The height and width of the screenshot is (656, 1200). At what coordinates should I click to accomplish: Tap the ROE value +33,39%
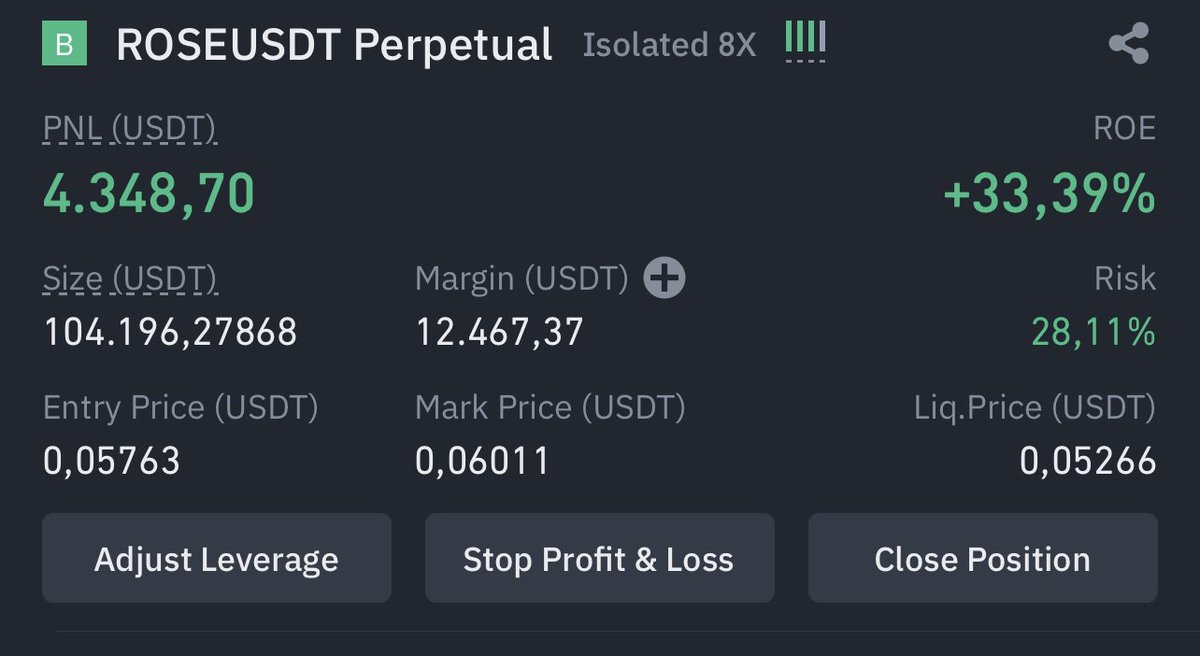1049,193
